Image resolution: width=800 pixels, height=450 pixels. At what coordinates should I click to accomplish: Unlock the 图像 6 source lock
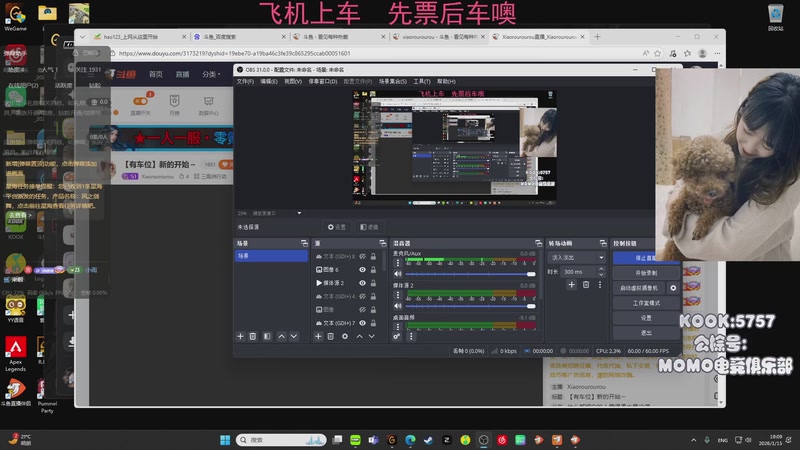(373, 269)
